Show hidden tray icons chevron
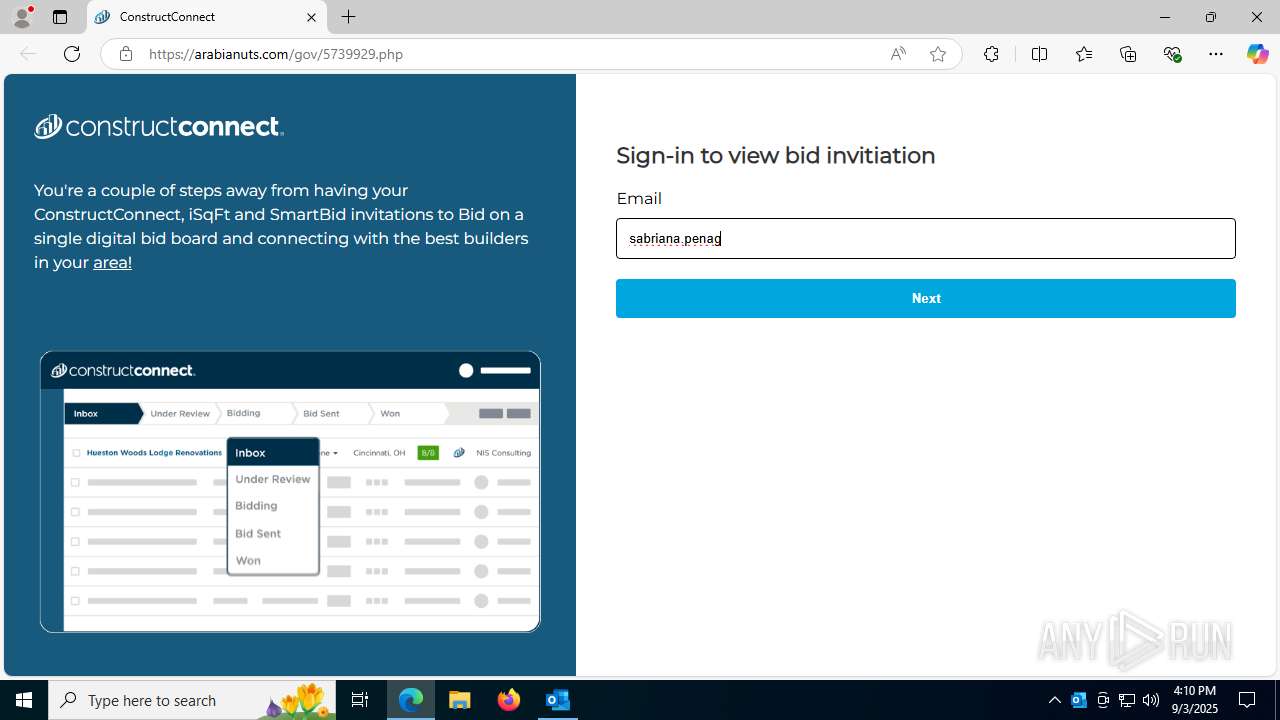This screenshot has width=1280, height=720. tap(1054, 700)
